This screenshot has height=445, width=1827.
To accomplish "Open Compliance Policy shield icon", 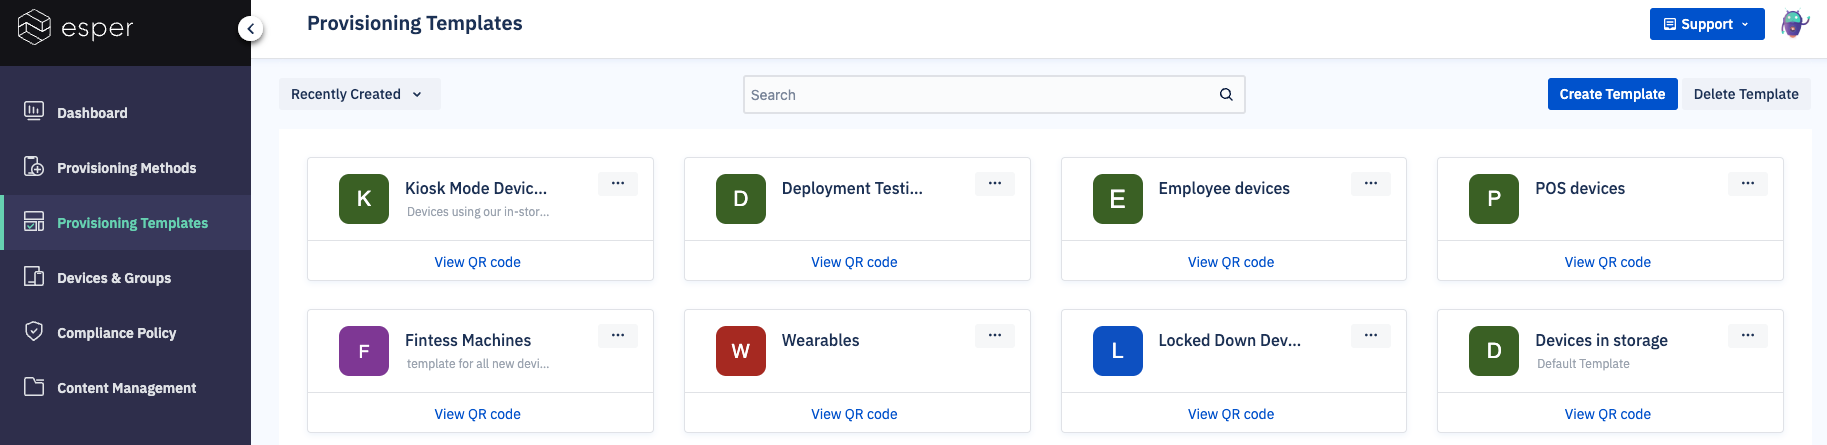I will click(34, 331).
